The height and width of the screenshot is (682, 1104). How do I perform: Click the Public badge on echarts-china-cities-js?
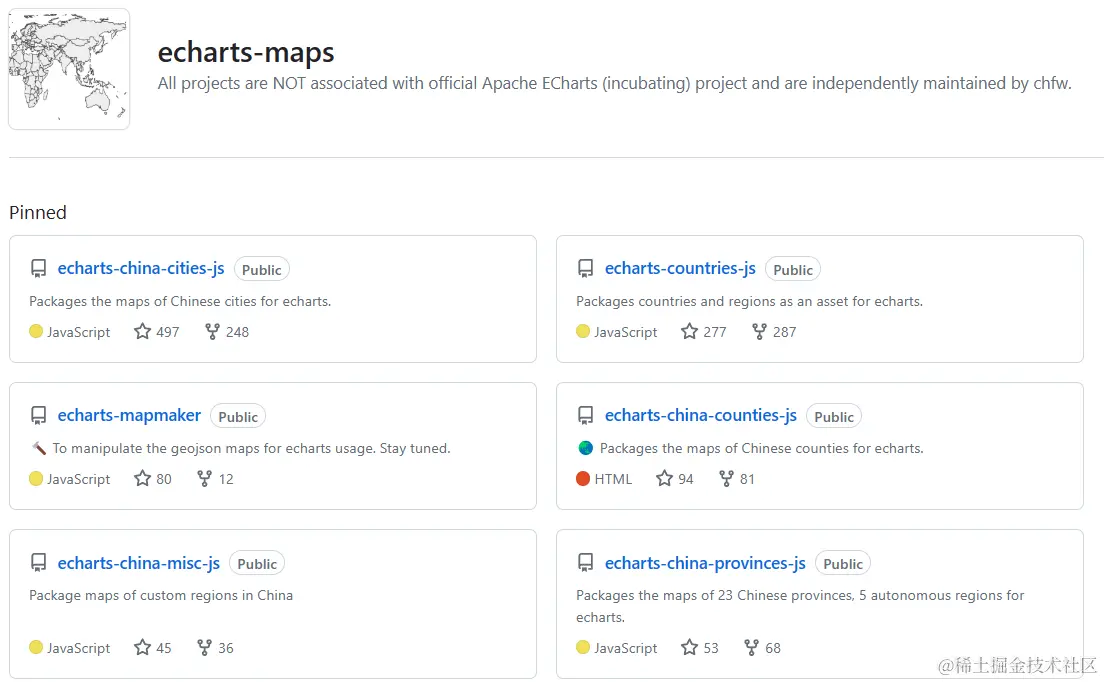[x=262, y=270]
